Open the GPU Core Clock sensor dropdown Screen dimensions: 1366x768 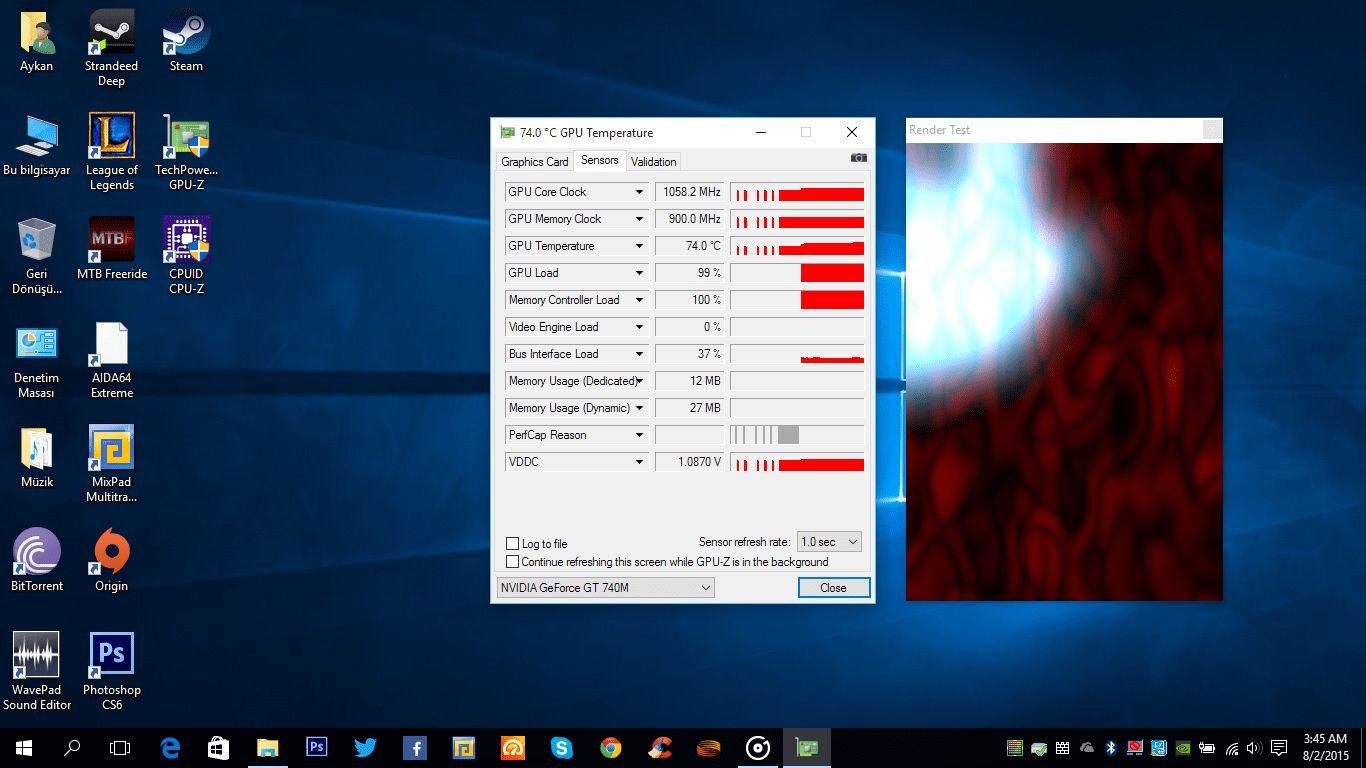(640, 192)
